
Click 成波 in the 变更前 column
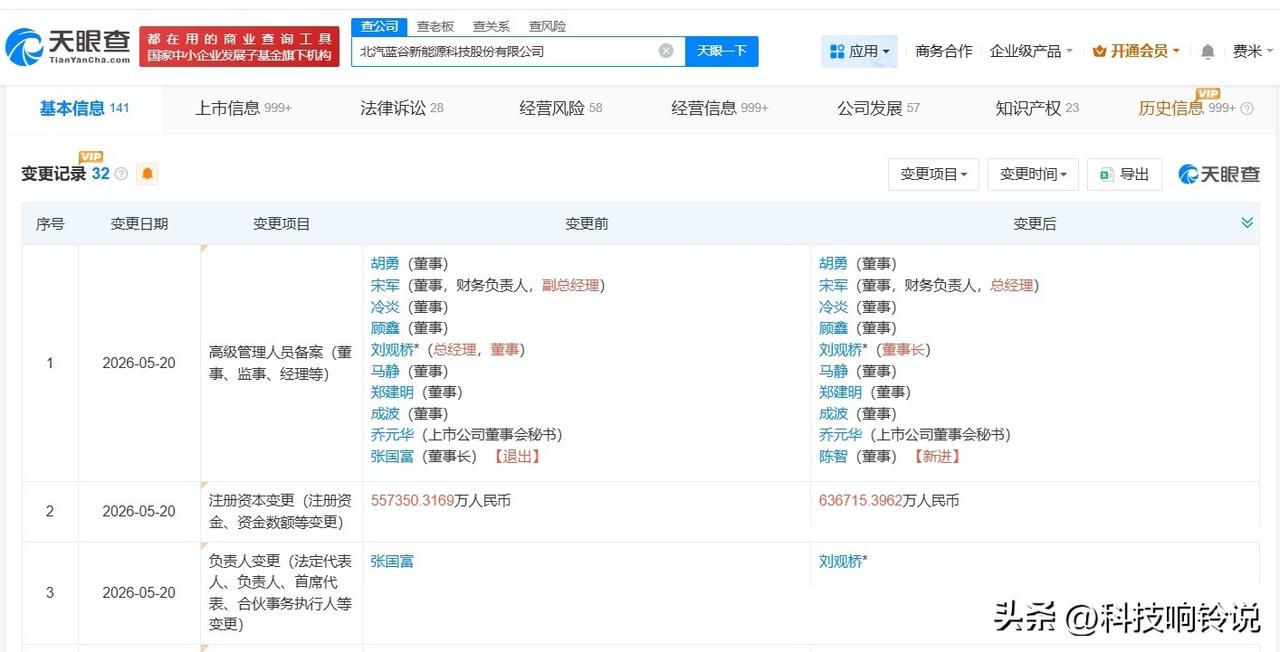pos(385,413)
